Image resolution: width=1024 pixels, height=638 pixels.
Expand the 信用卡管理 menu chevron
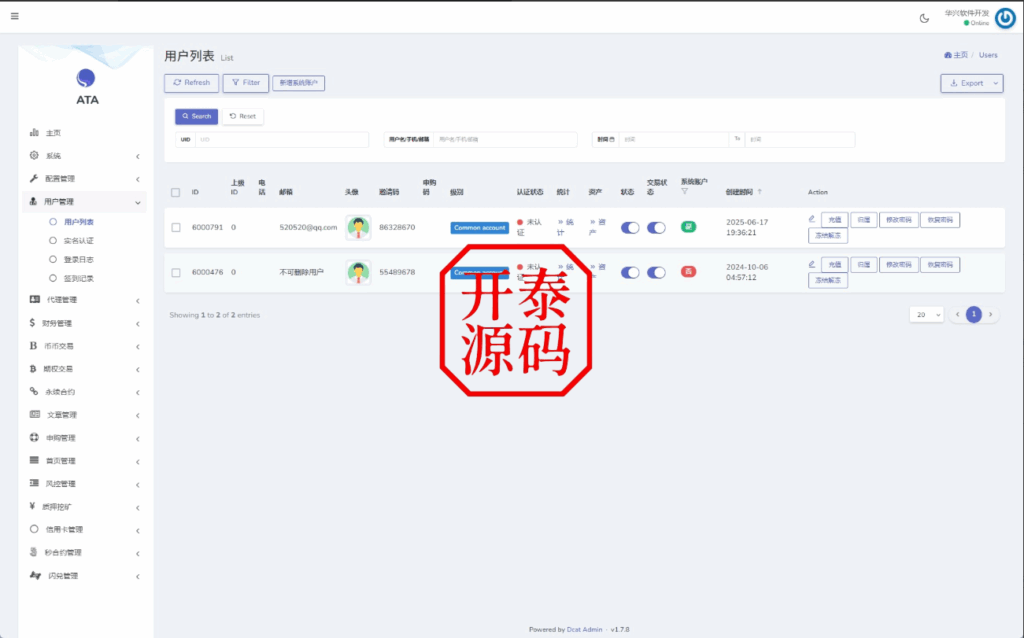click(138, 530)
